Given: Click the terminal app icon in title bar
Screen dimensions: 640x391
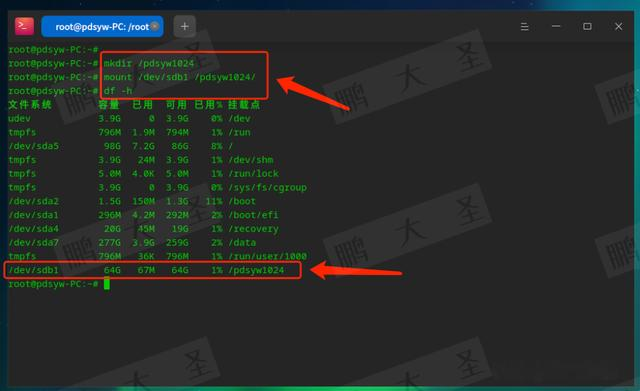Looking at the screenshot, I should tap(24, 27).
